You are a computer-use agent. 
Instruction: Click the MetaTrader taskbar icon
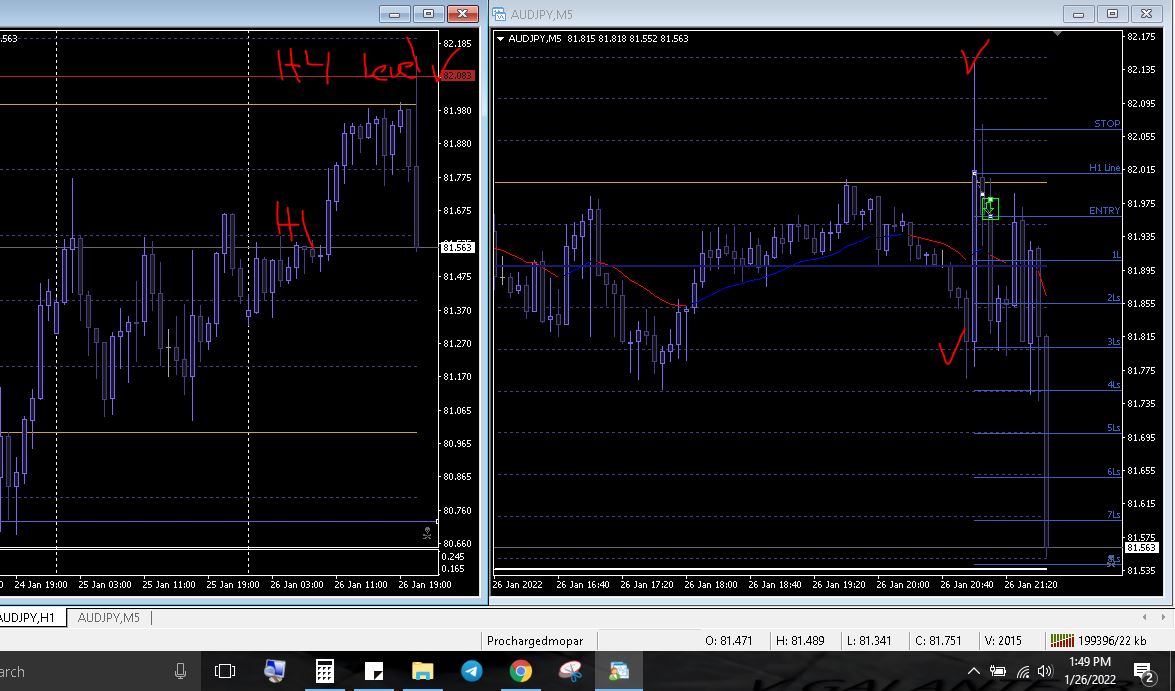pos(619,671)
